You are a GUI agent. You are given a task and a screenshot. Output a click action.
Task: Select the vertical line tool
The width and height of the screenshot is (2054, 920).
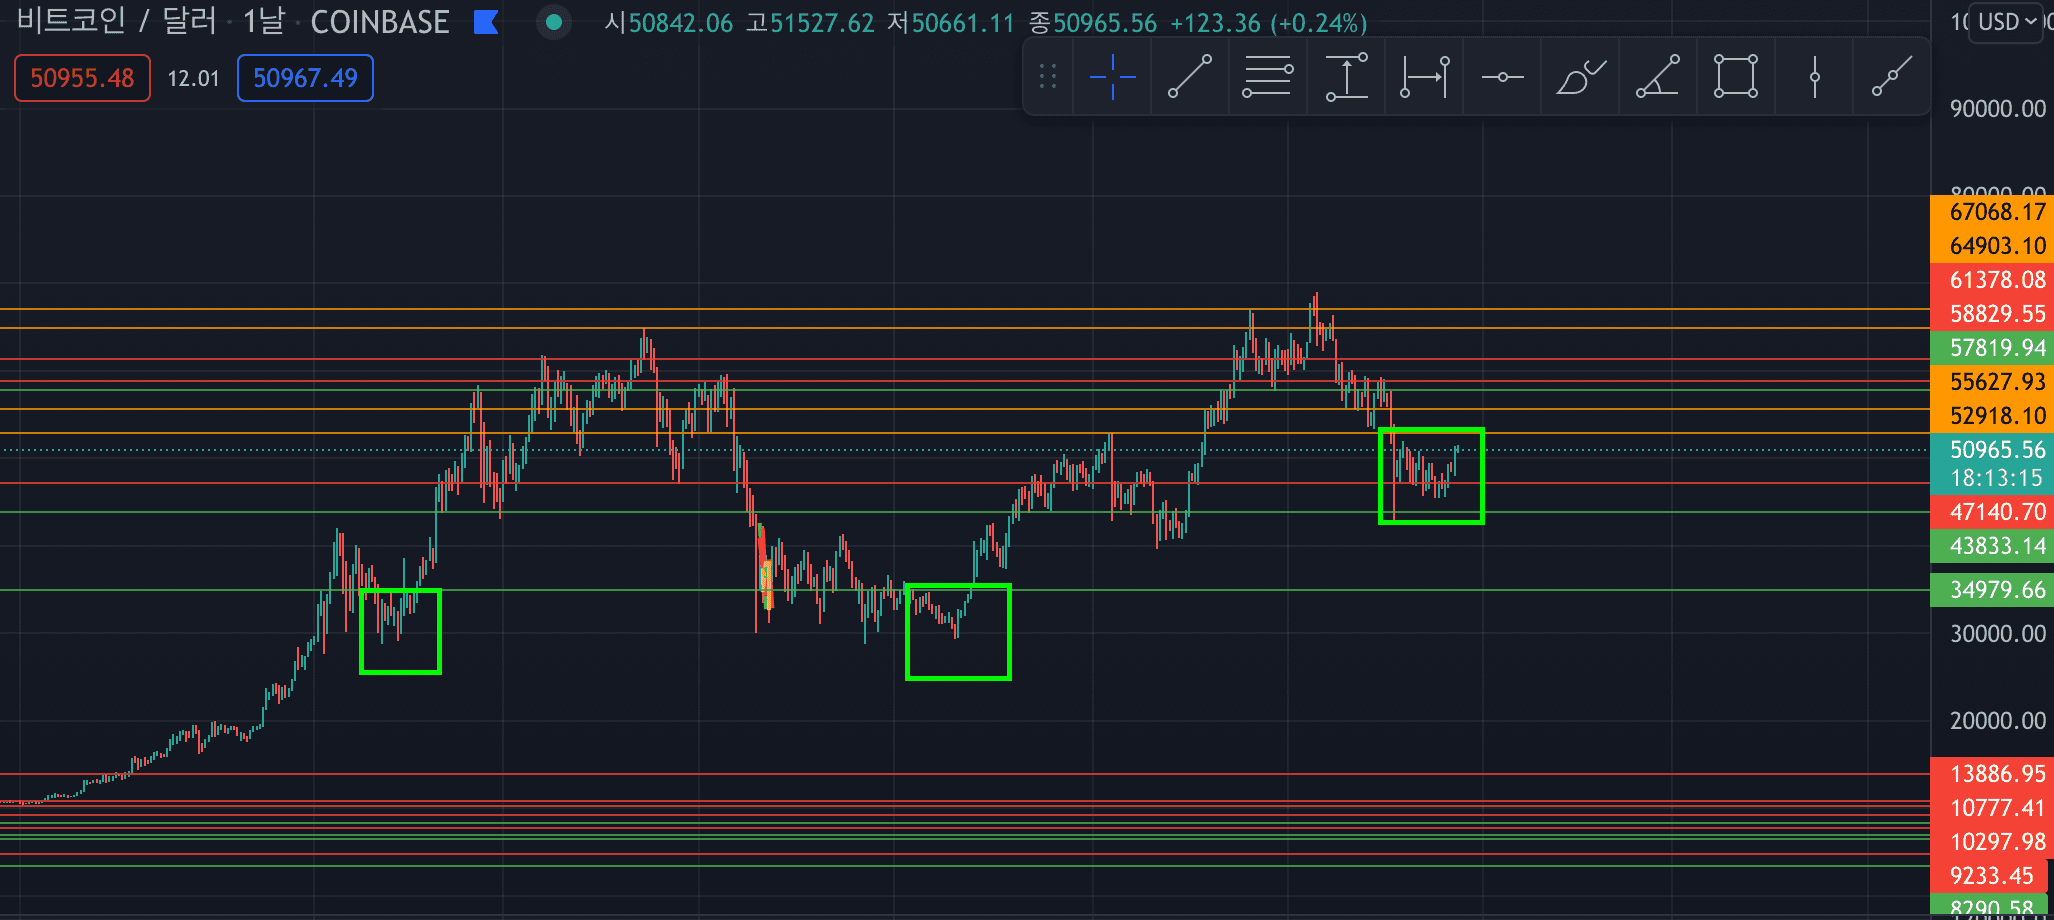tap(1814, 77)
